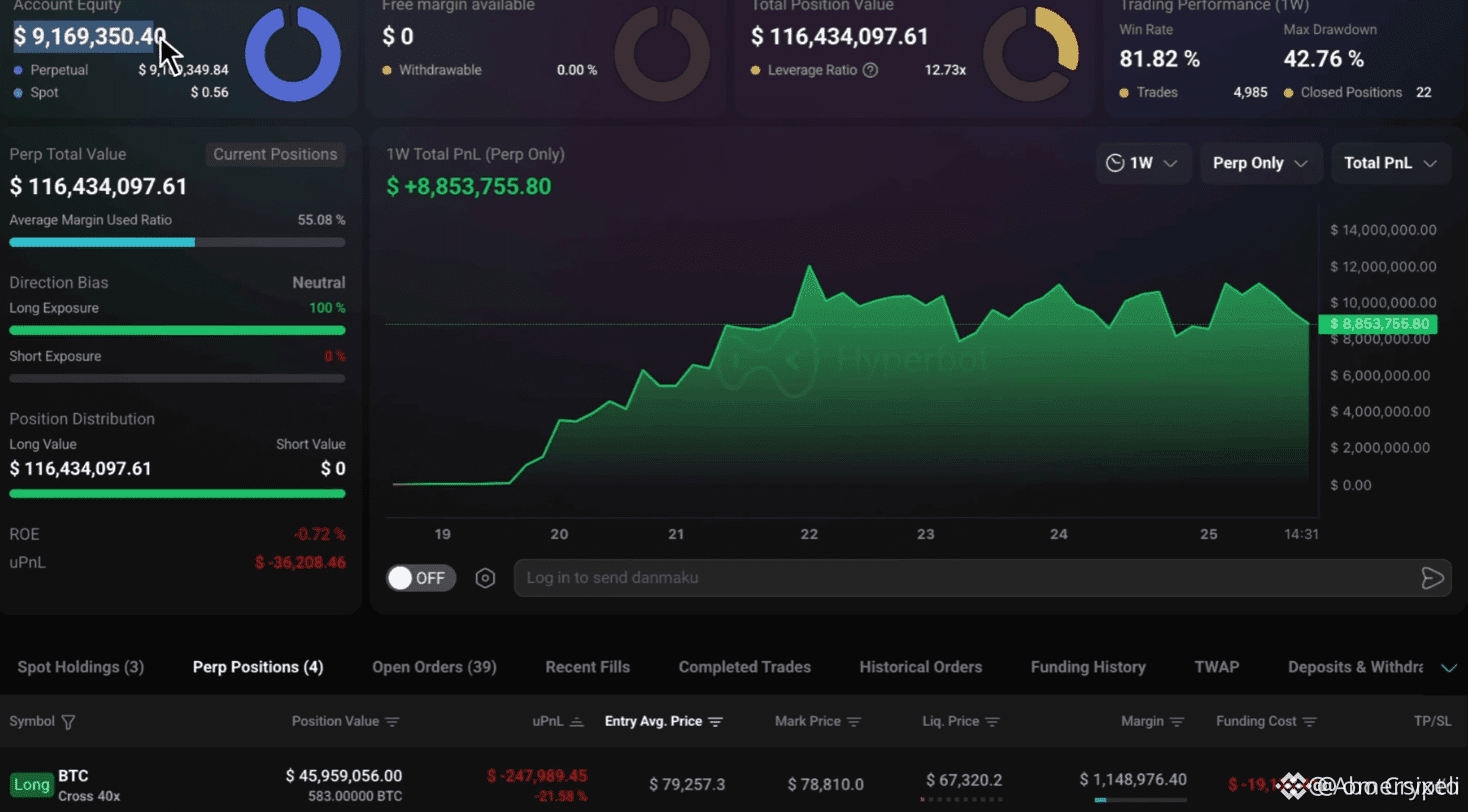Click the 1W Total PnL value +8,853,755.80
This screenshot has height=812, width=1468.
(469, 187)
